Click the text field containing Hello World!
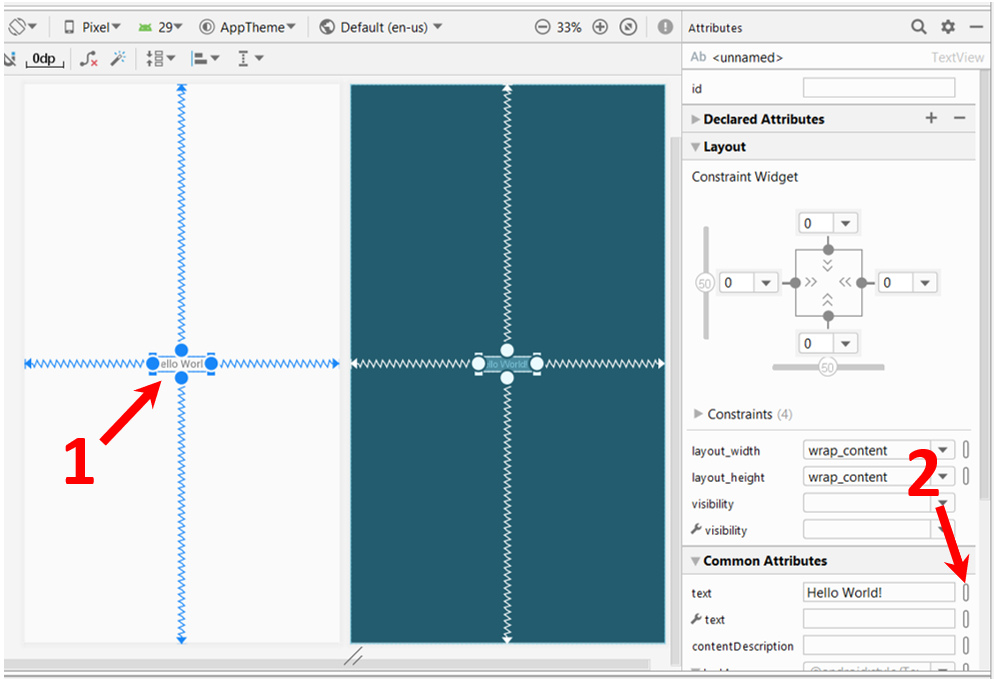The height and width of the screenshot is (681, 994). point(878,592)
